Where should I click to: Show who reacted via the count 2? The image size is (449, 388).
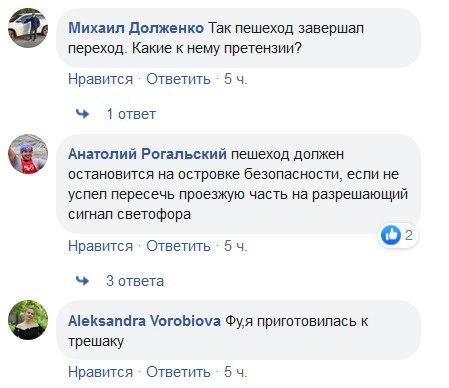coord(409,235)
